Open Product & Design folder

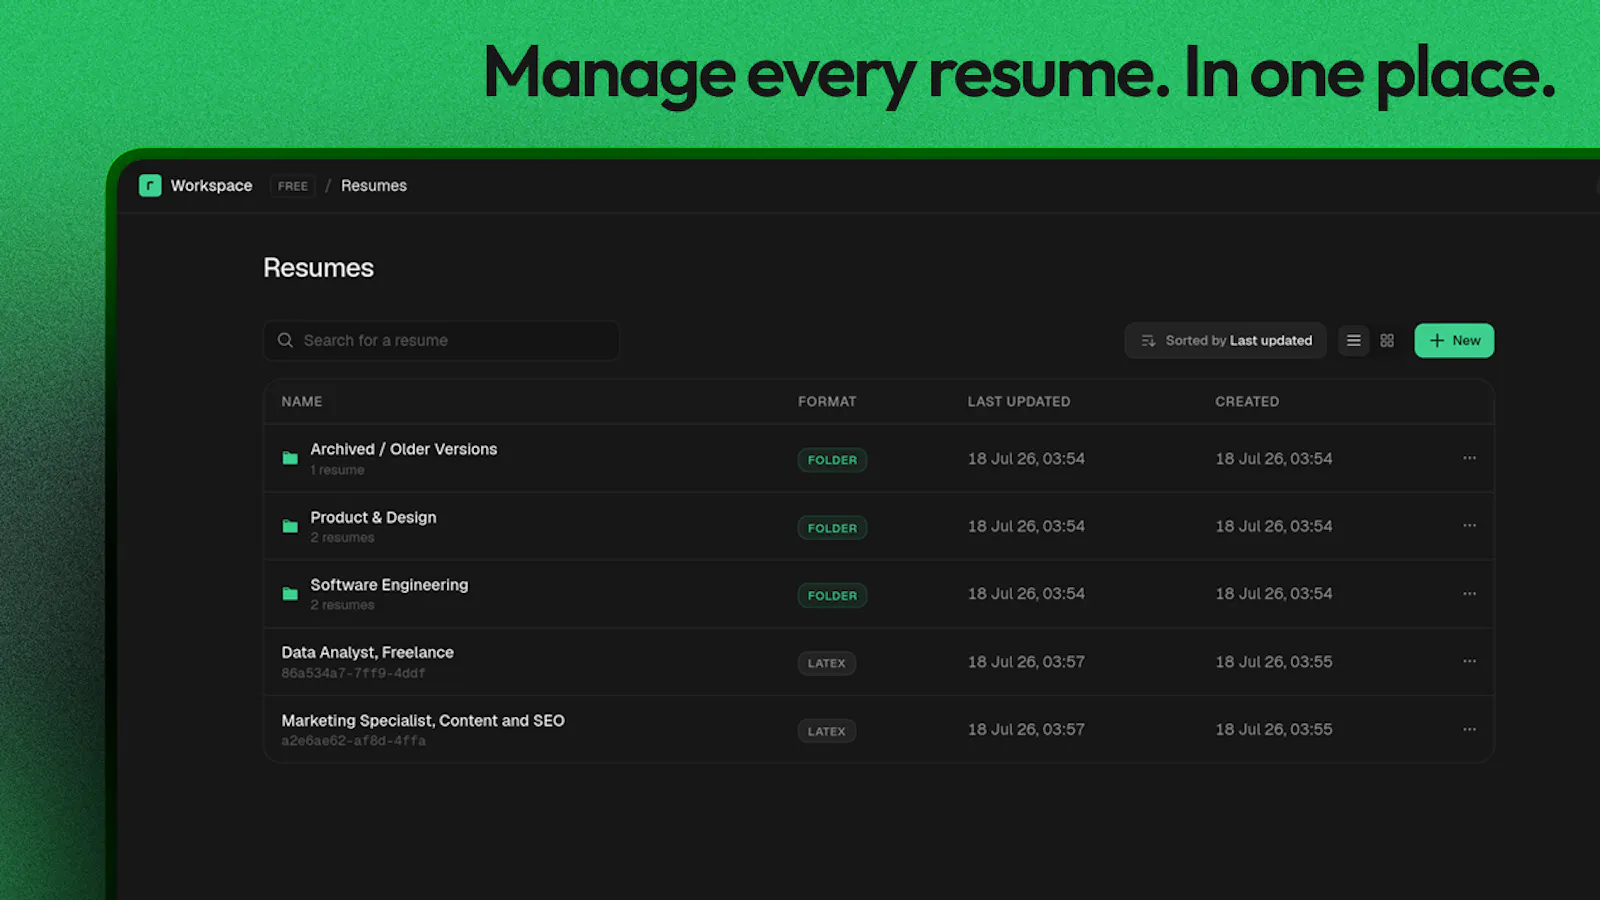(373, 518)
